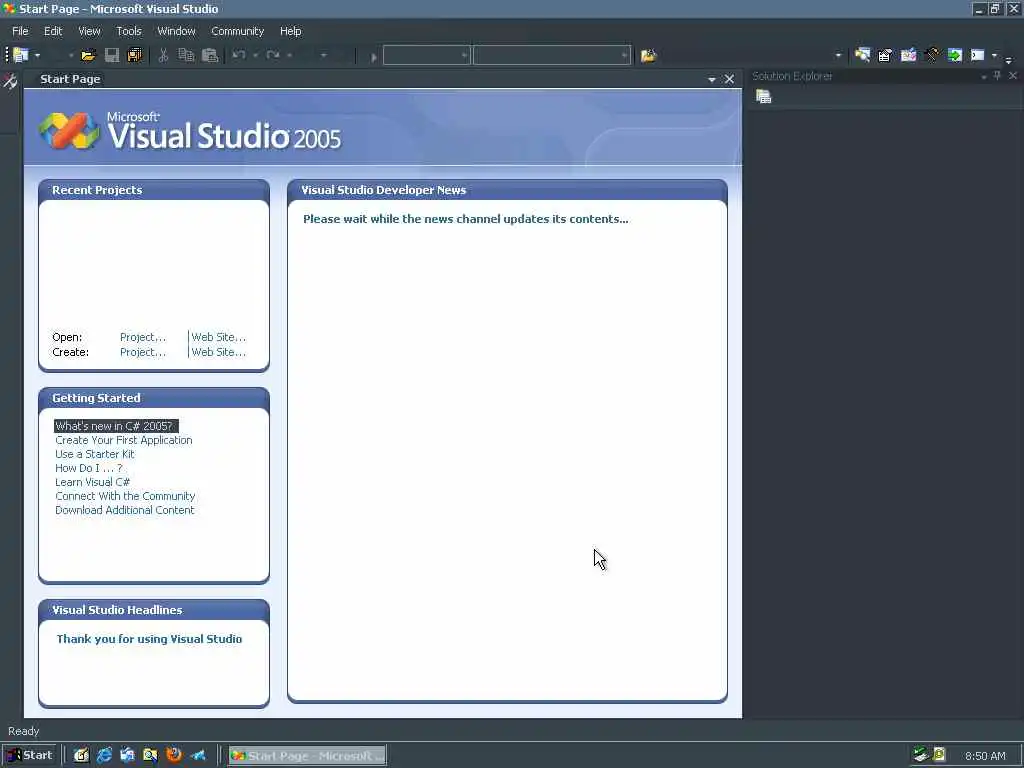Open the Undo history dropdown arrow
This screenshot has height=768, width=1024.
(255, 56)
